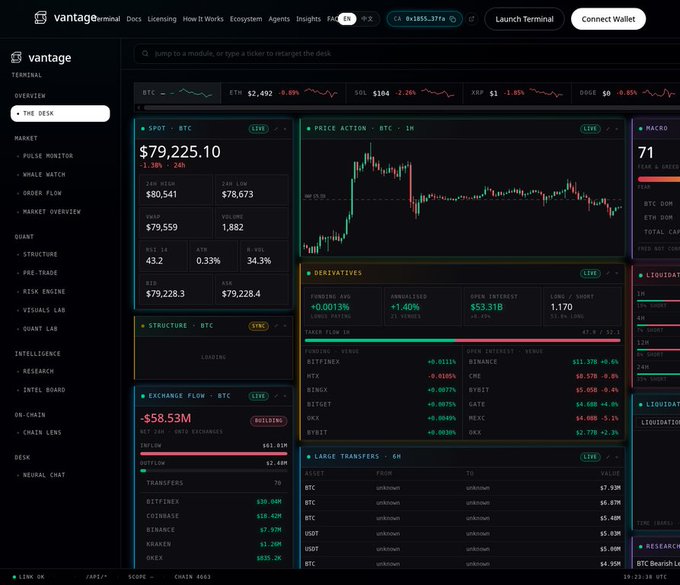Expand the PRICE ACTION panel via diagonal arrow icon
Viewport: 680px width, 585px height.
608,129
